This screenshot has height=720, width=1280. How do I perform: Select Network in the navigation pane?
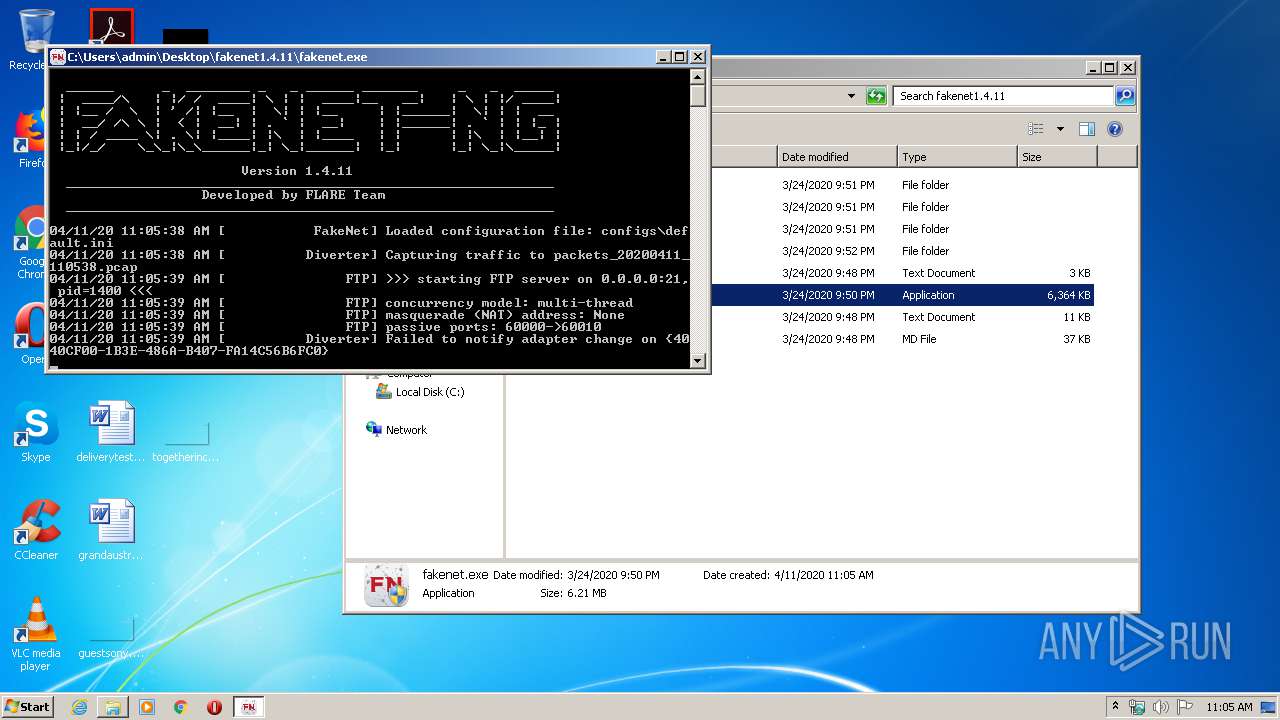tap(396, 430)
